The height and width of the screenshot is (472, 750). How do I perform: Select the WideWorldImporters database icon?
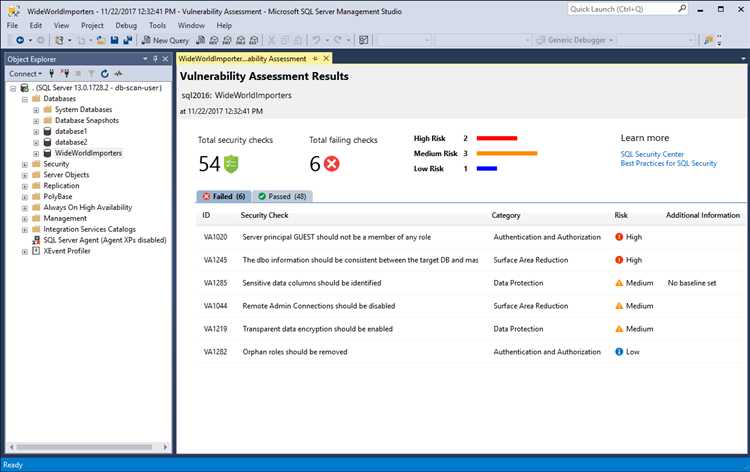(48, 153)
